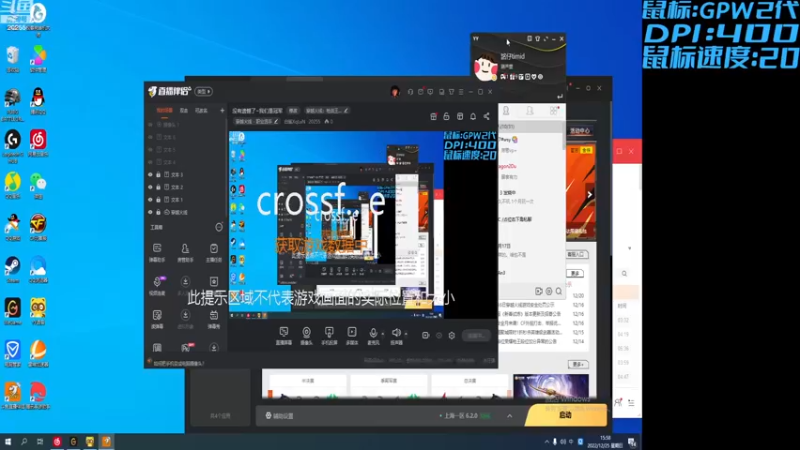Open the system clock in the taskbar
The width and height of the screenshot is (800, 450).
click(606, 442)
